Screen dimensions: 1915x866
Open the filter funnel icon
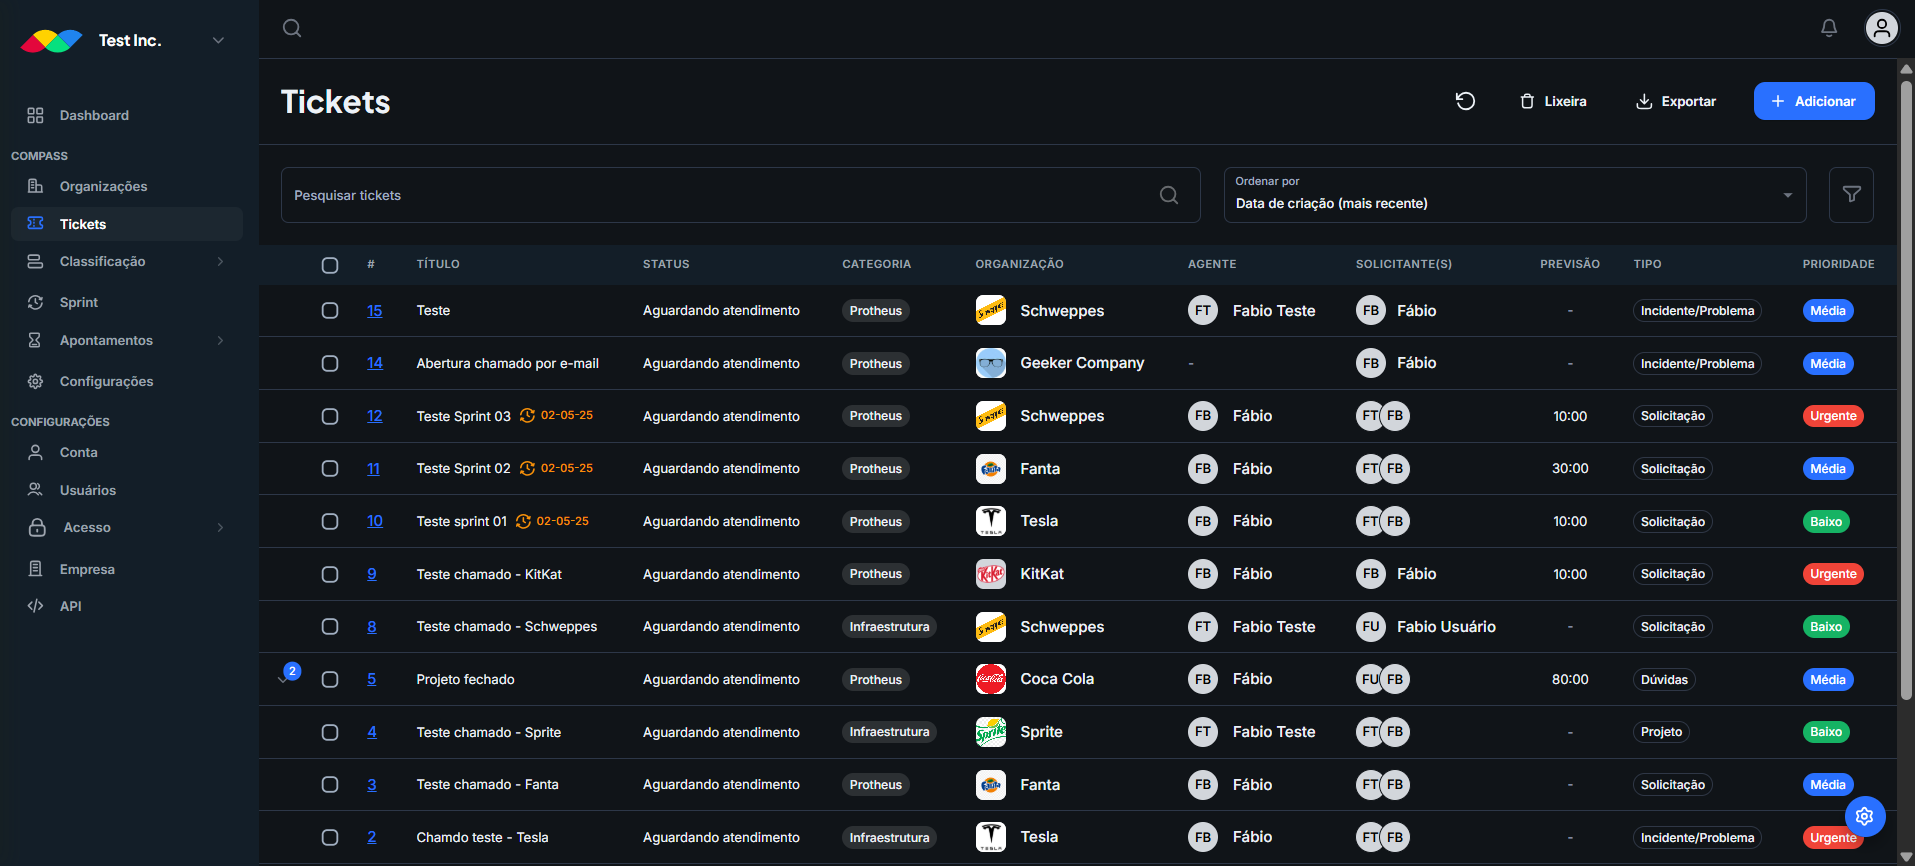[x=1851, y=195]
